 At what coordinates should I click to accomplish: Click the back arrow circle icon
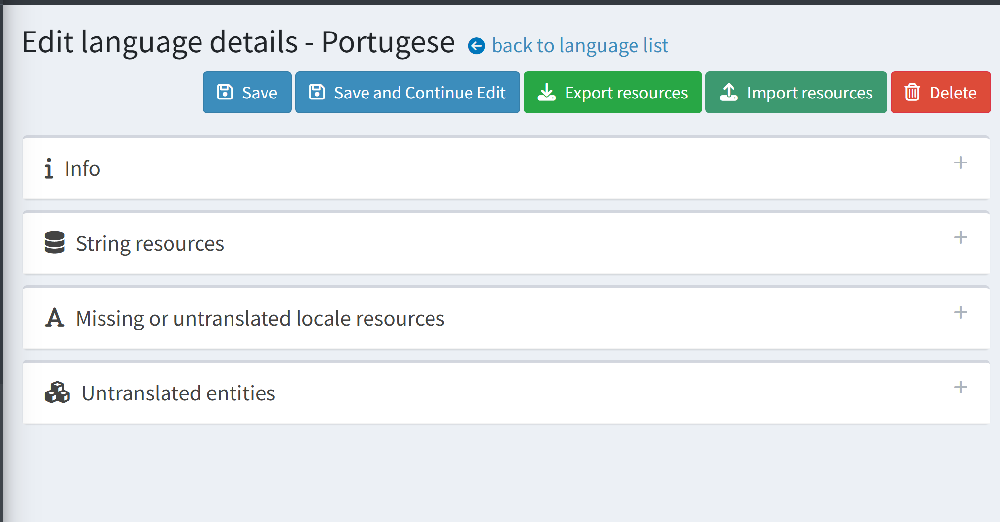click(x=476, y=46)
